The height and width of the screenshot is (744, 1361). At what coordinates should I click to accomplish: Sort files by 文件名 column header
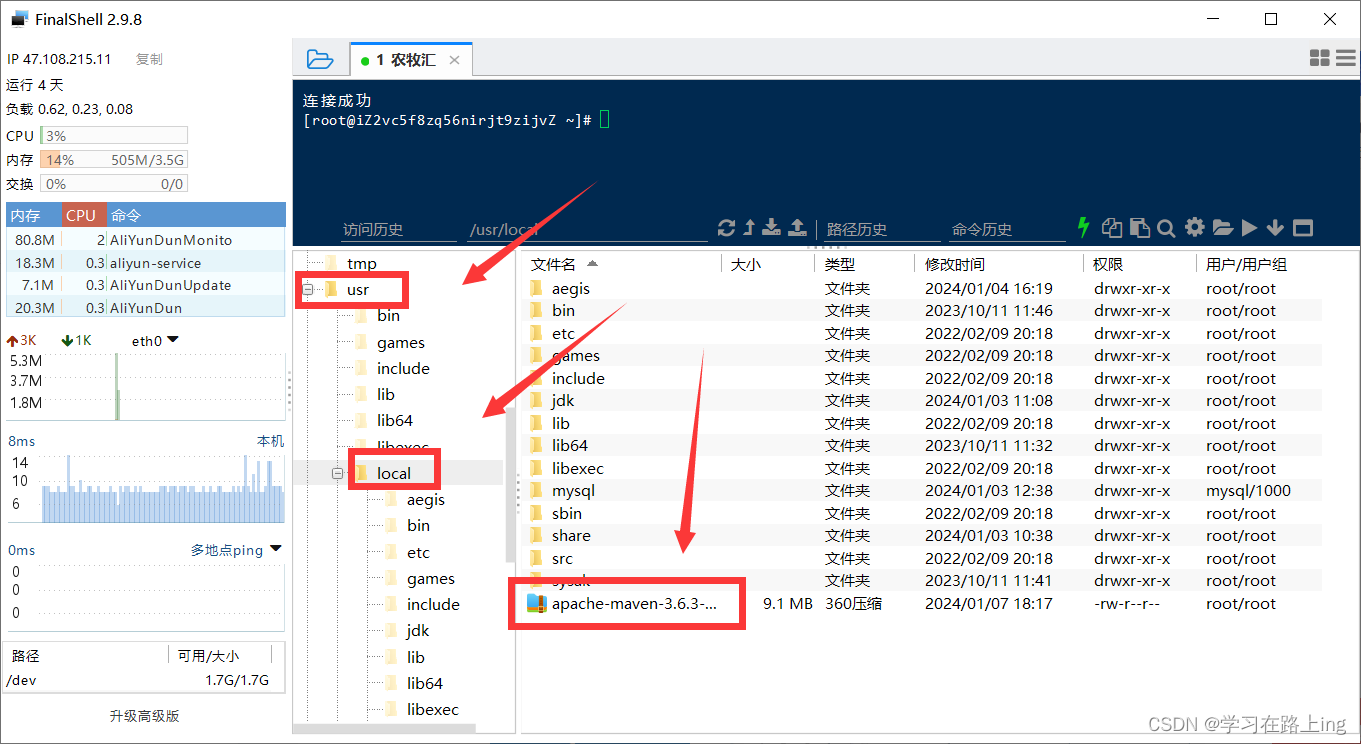tap(621, 264)
